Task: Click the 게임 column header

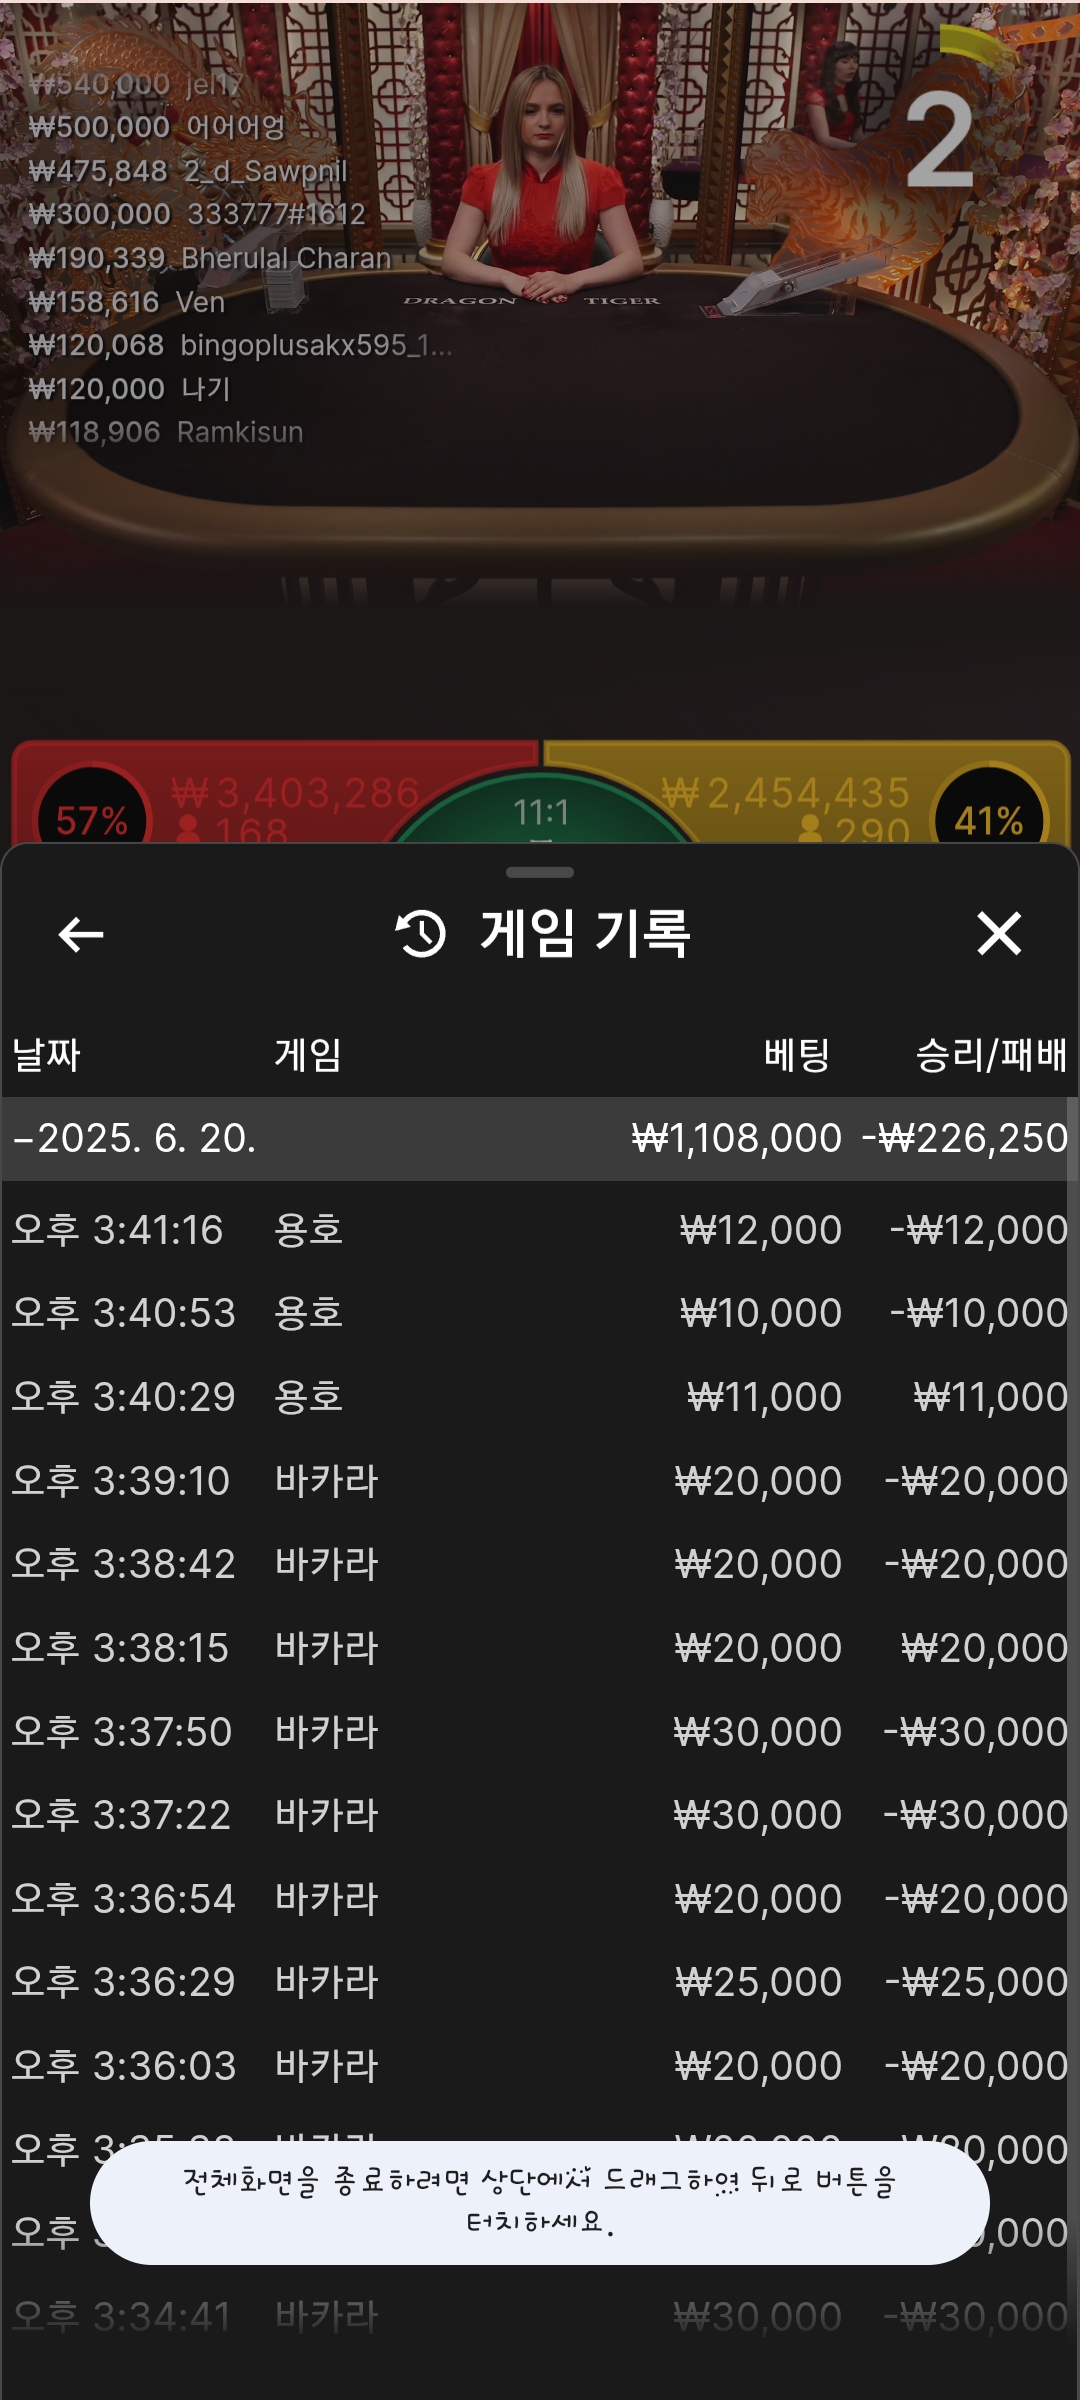Action: pyautogui.click(x=308, y=1055)
